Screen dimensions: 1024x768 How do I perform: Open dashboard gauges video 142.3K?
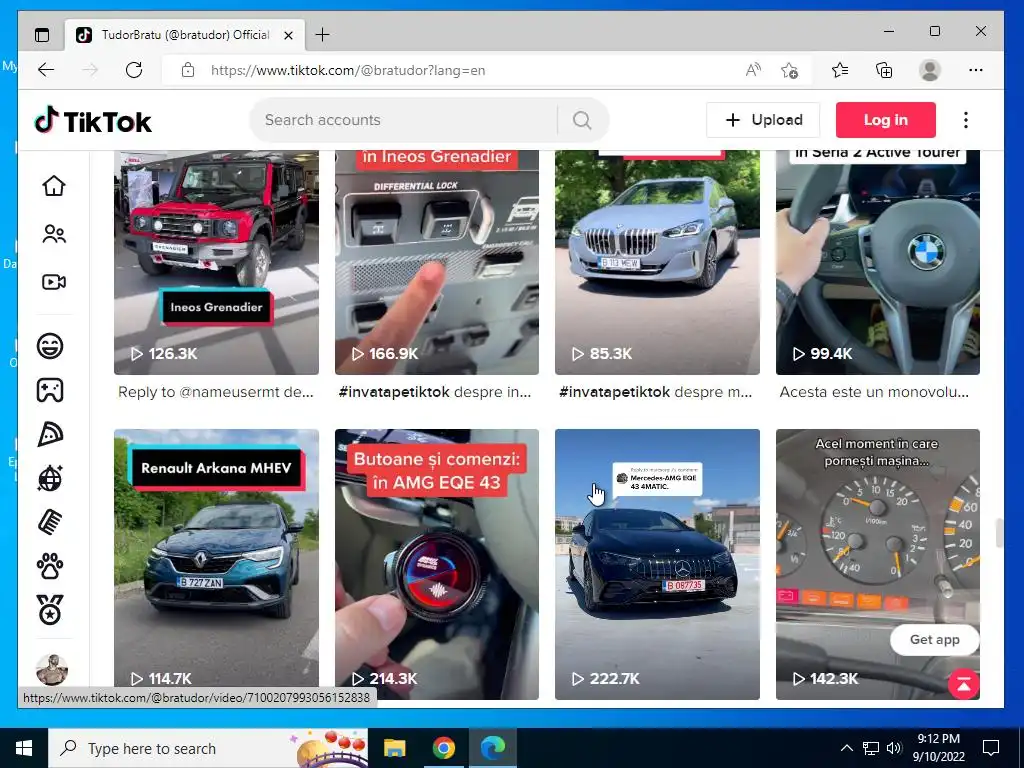coord(878,564)
